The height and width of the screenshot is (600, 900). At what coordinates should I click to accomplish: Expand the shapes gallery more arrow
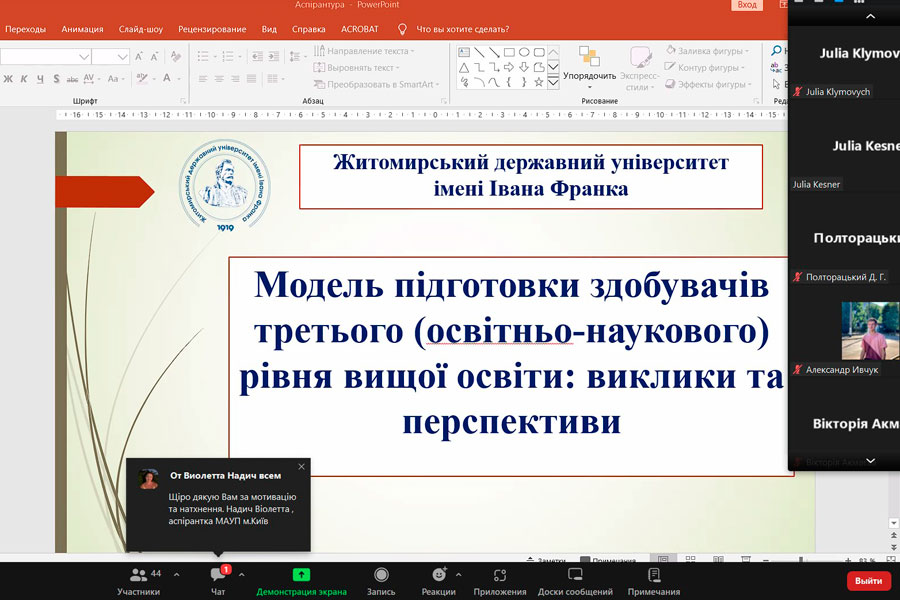(553, 83)
